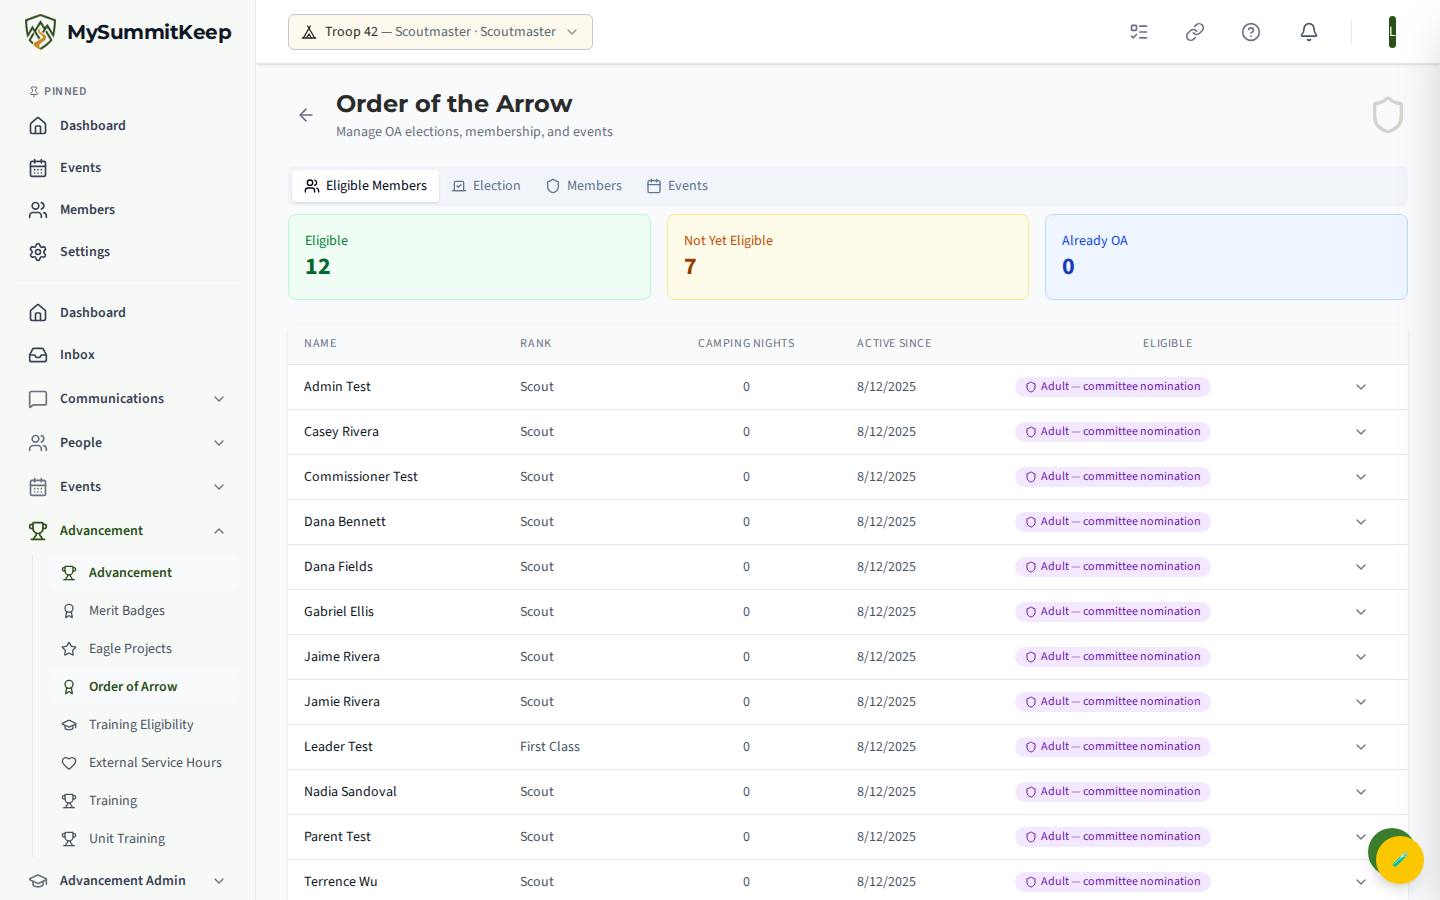Image resolution: width=1440 pixels, height=900 pixels.
Task: Select the Eligible Members tab
Action: (x=365, y=186)
